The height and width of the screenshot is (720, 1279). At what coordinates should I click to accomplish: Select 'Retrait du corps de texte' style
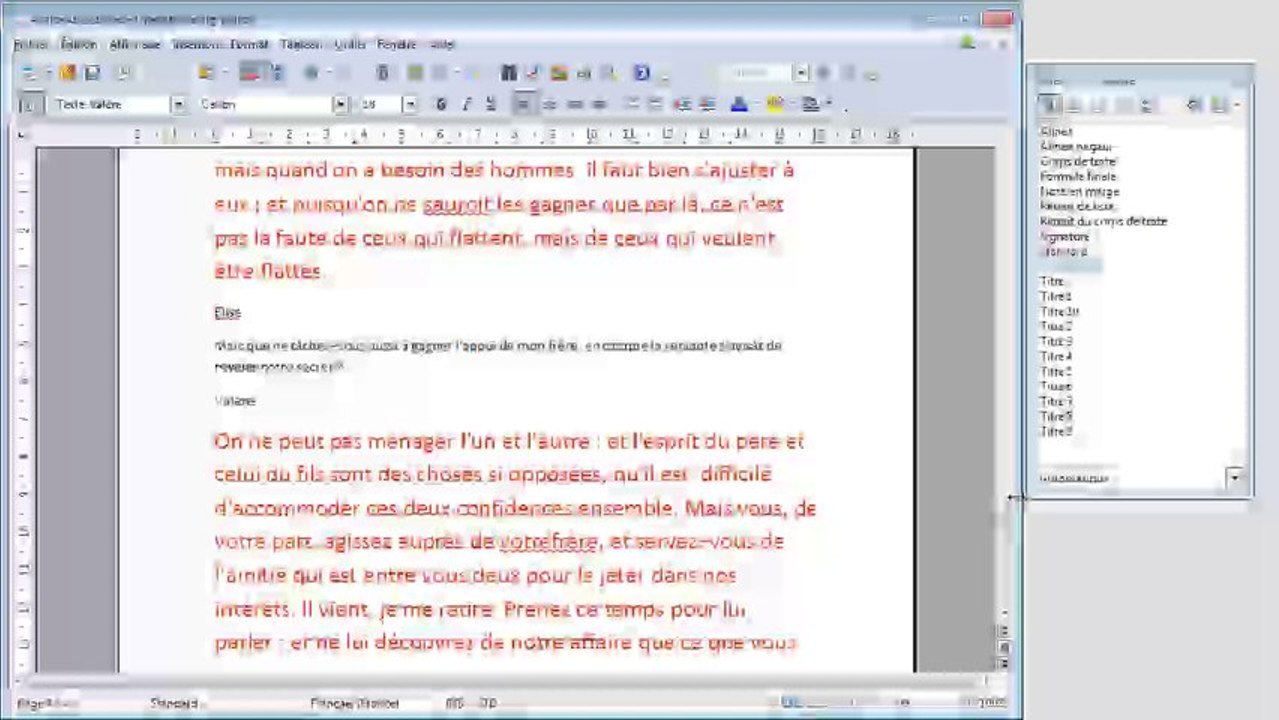pos(1103,221)
